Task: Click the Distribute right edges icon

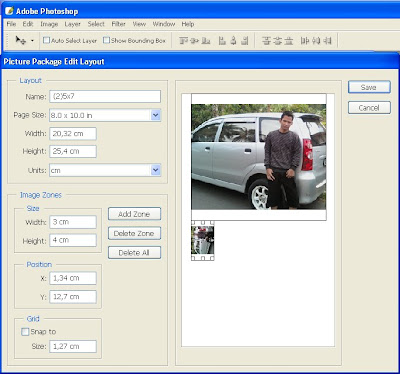Action: pos(327,41)
